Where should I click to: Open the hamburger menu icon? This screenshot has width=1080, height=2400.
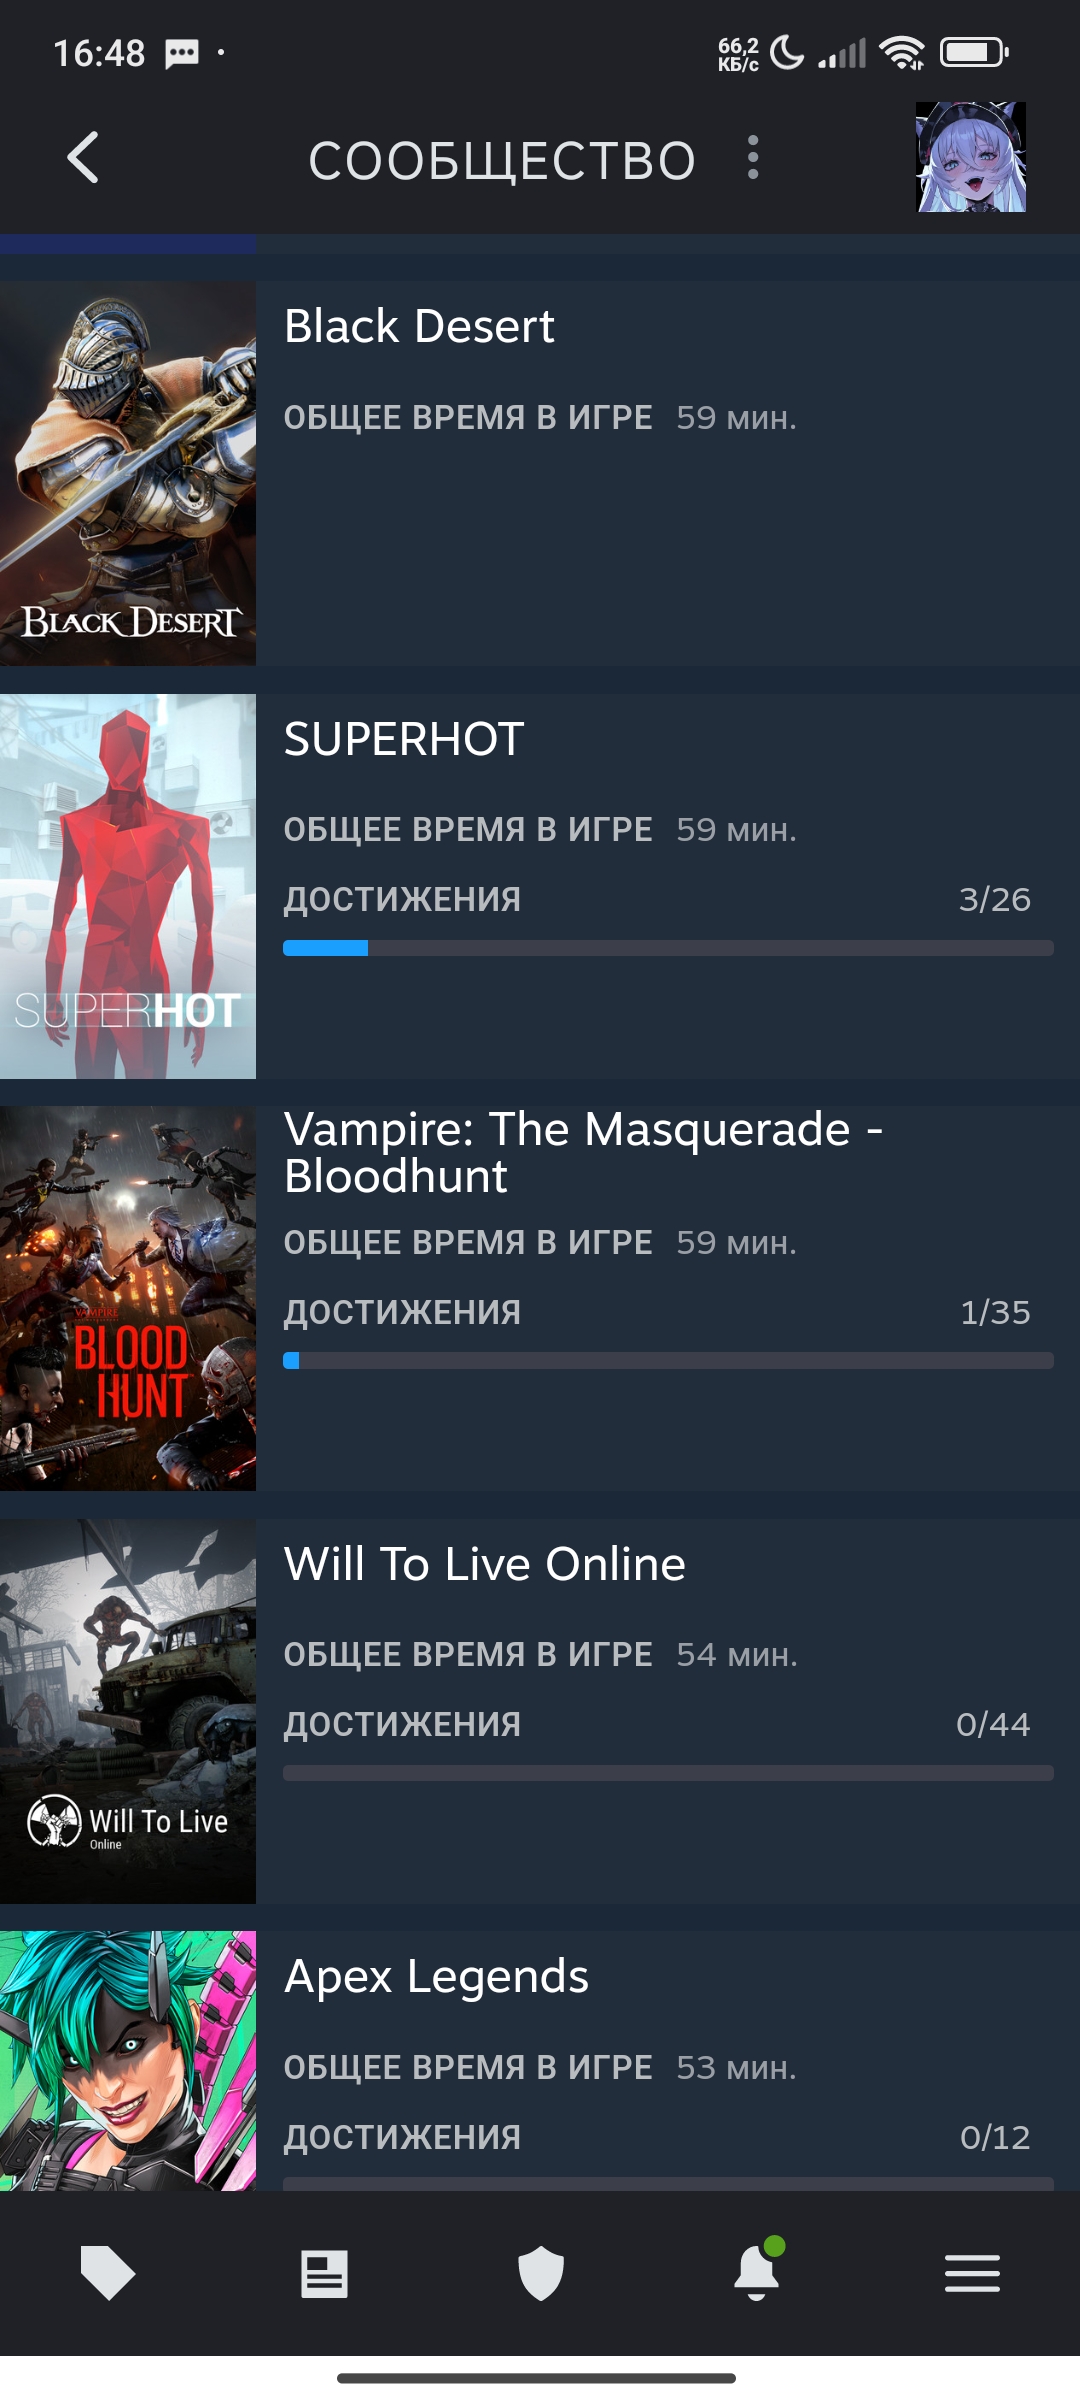pyautogui.click(x=972, y=2273)
